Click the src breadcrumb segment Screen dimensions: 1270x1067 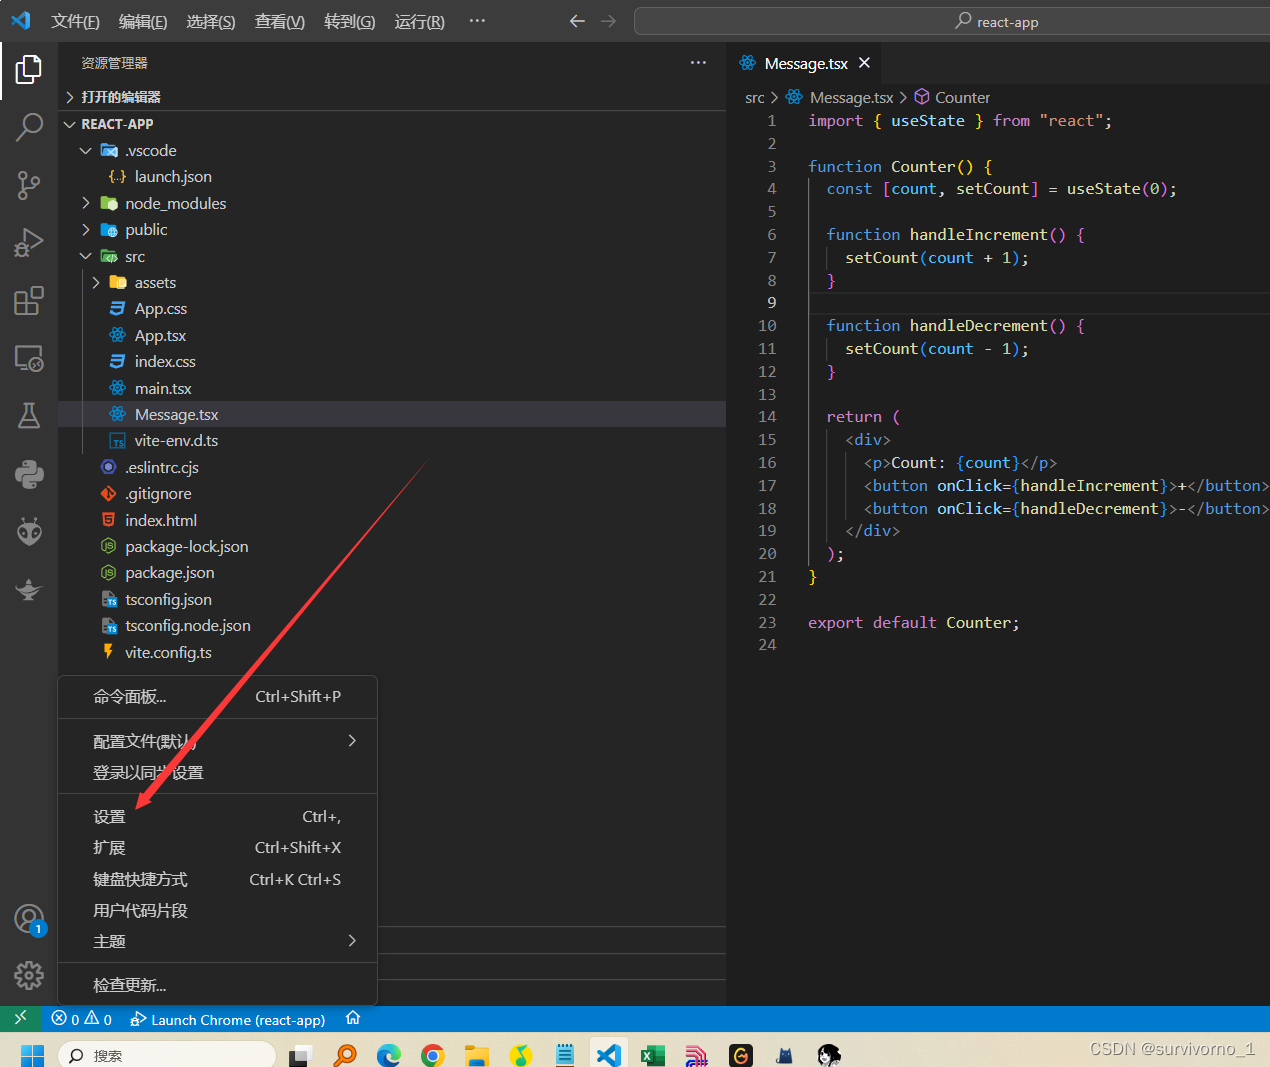754,97
